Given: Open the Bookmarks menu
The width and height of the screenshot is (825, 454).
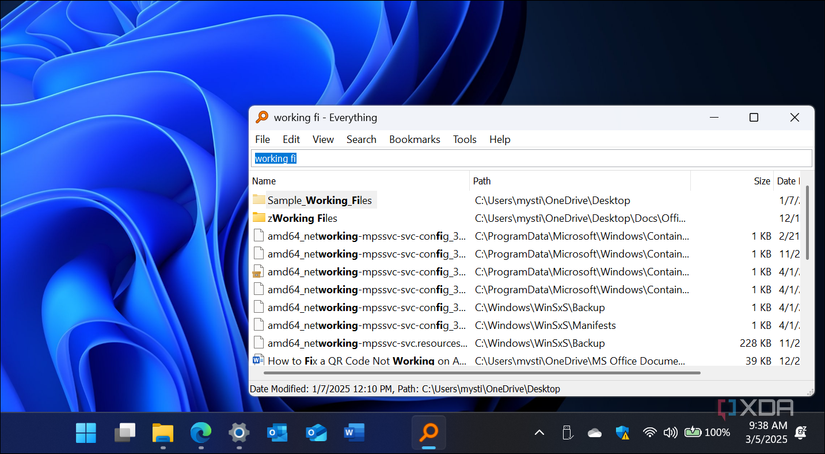Looking at the screenshot, I should pyautogui.click(x=415, y=139).
